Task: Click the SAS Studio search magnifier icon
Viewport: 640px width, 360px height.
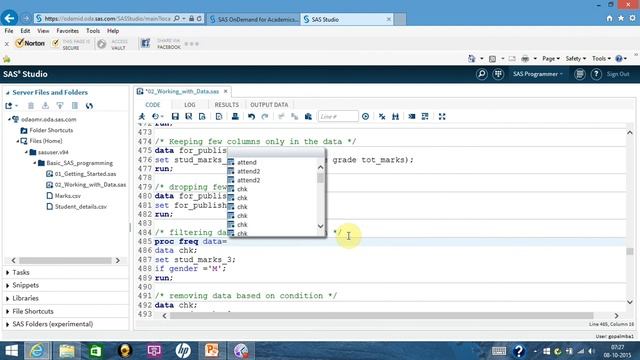Action: [x=482, y=74]
